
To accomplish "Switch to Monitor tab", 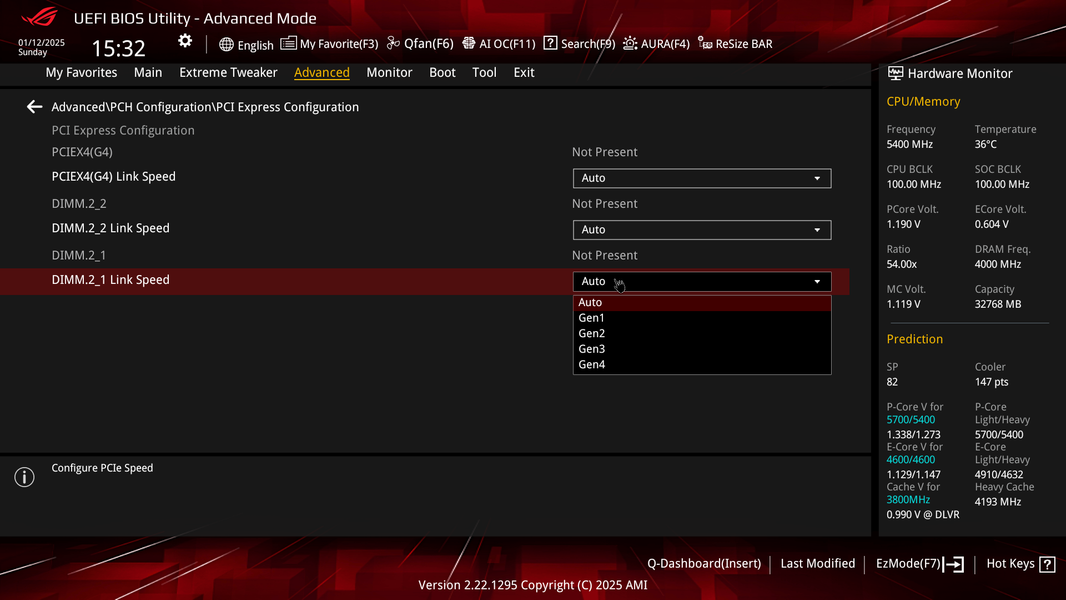I will (389, 72).
